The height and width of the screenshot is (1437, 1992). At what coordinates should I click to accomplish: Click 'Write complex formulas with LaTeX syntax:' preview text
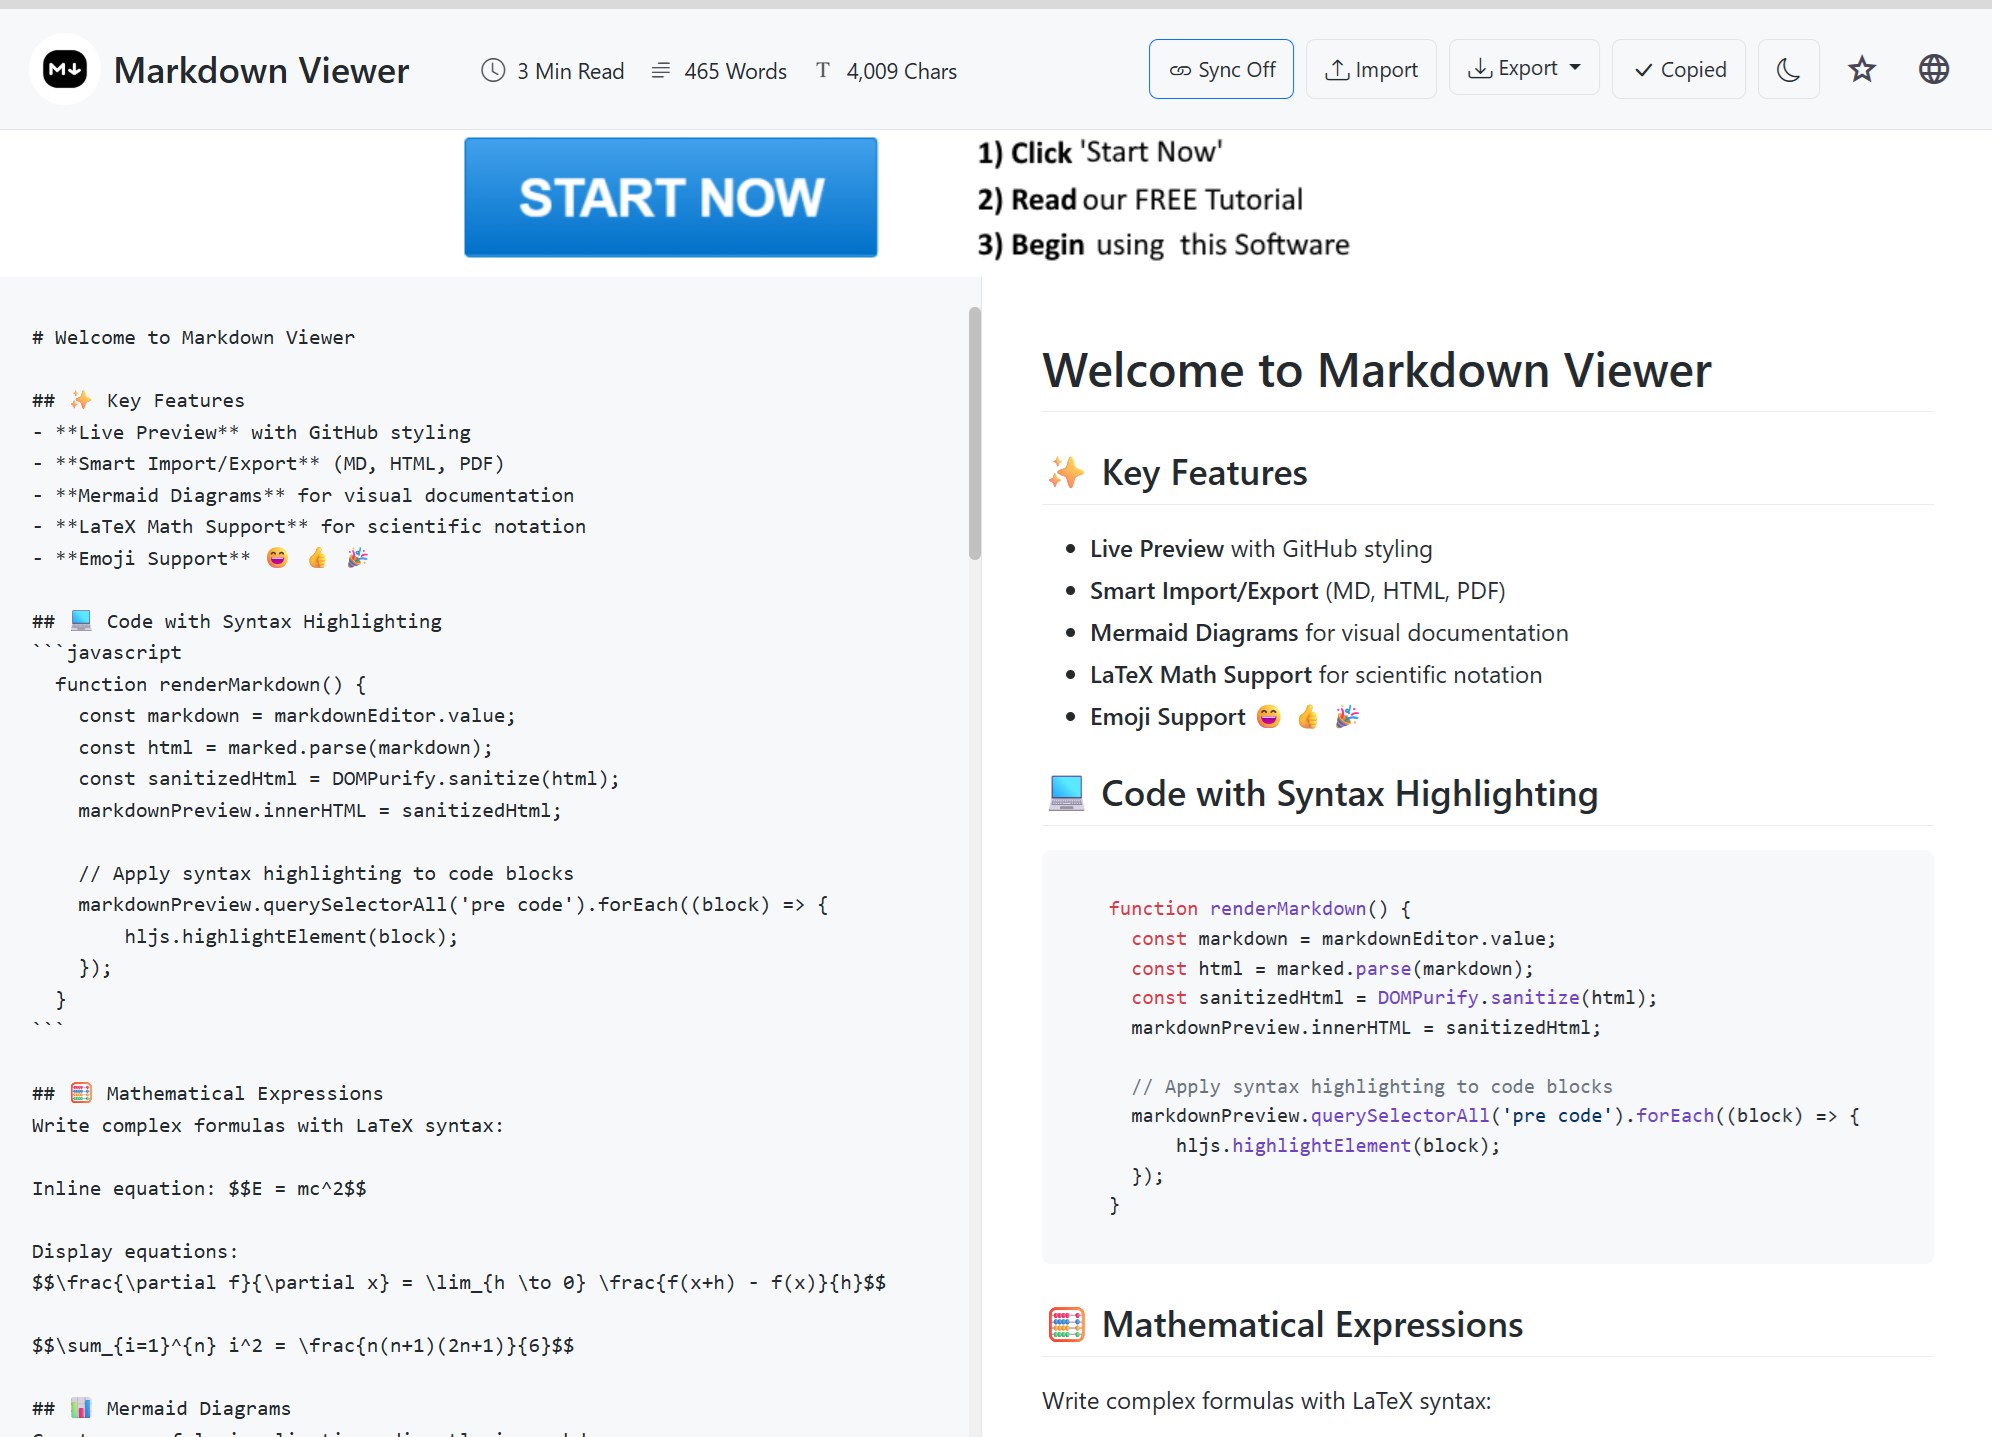1266,1401
